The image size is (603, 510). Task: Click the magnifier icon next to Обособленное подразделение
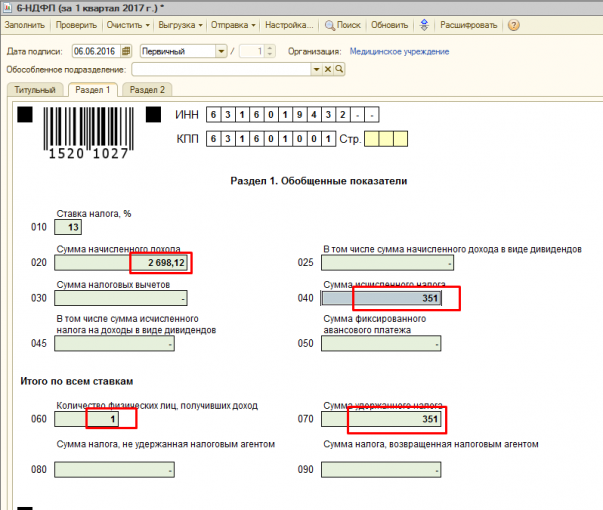click(x=339, y=70)
